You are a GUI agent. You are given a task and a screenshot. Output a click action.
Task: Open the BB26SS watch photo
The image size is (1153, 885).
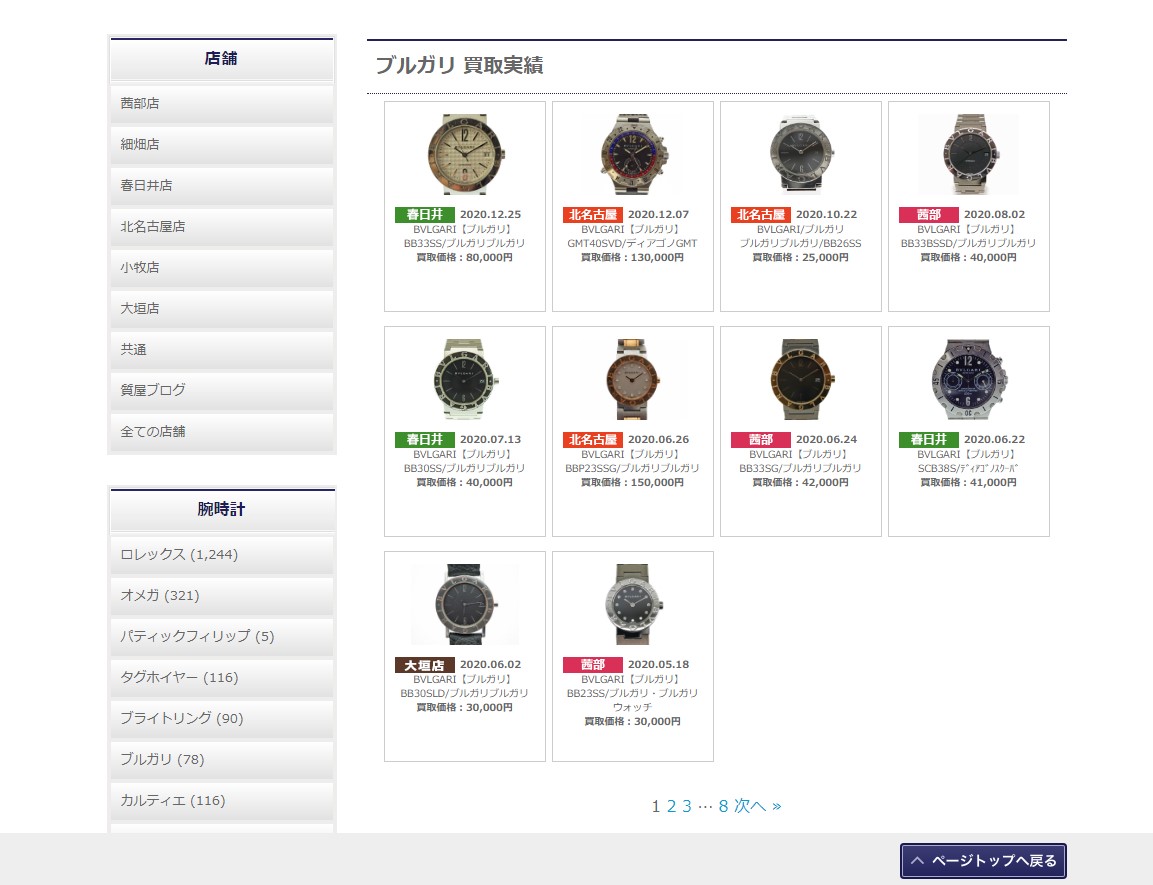800,154
